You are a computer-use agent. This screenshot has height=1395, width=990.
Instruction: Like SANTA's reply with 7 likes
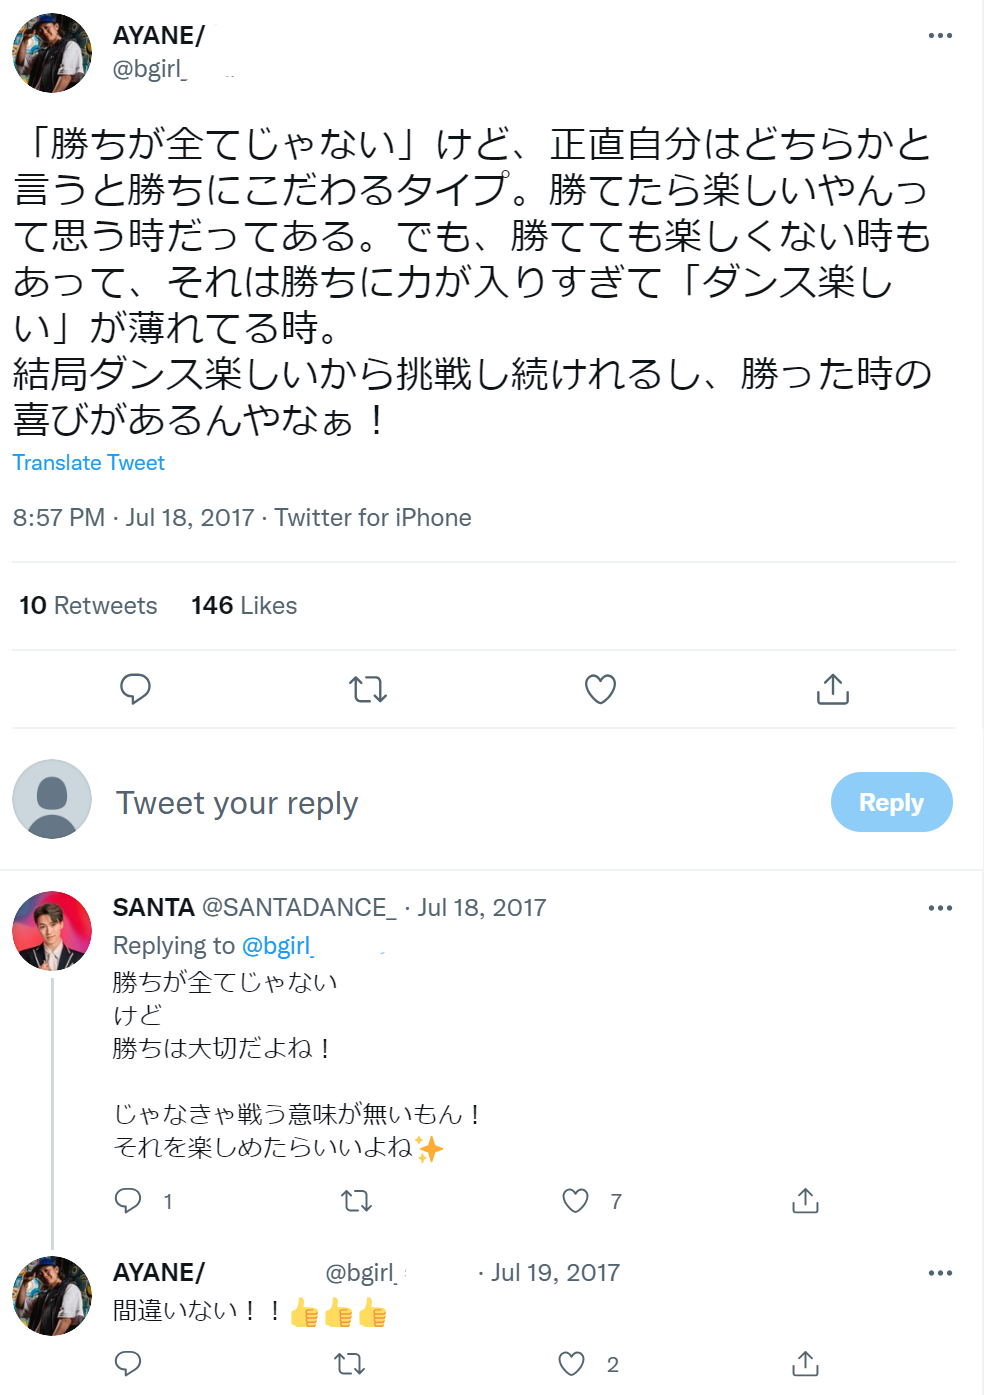tap(576, 1200)
